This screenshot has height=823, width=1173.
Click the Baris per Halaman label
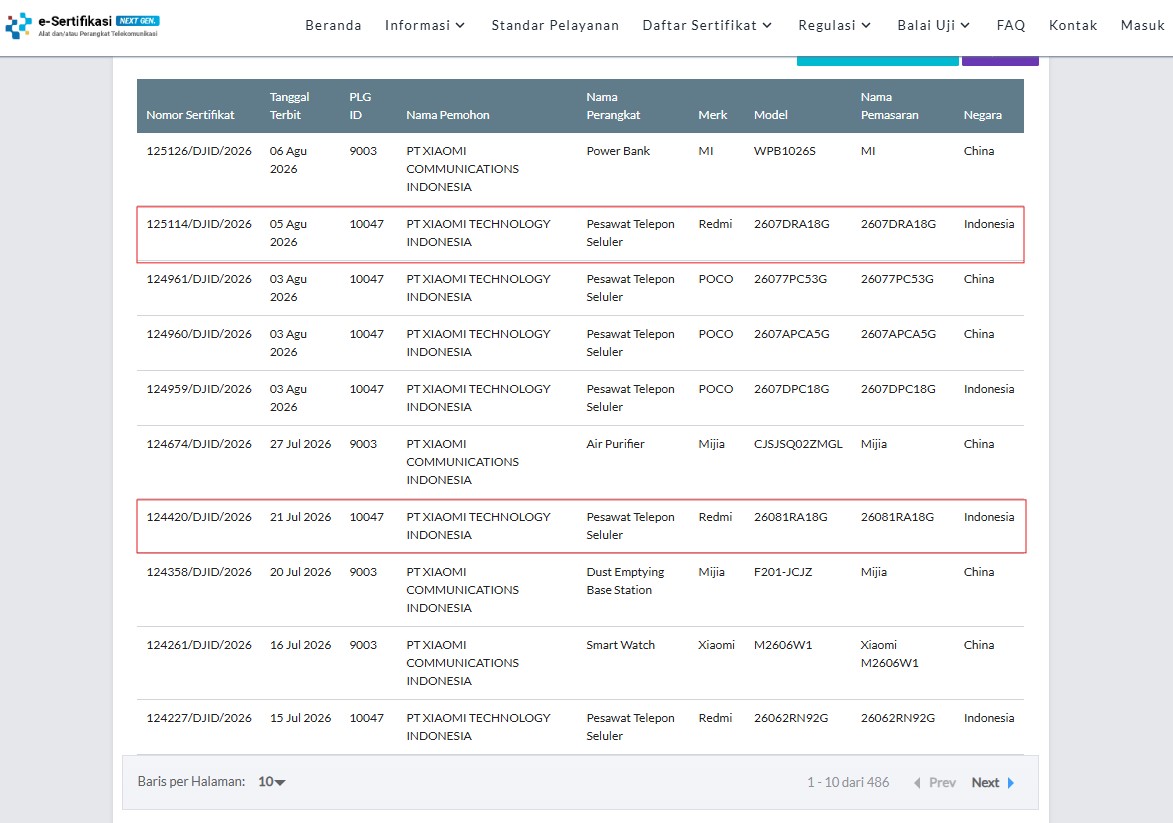click(x=192, y=781)
